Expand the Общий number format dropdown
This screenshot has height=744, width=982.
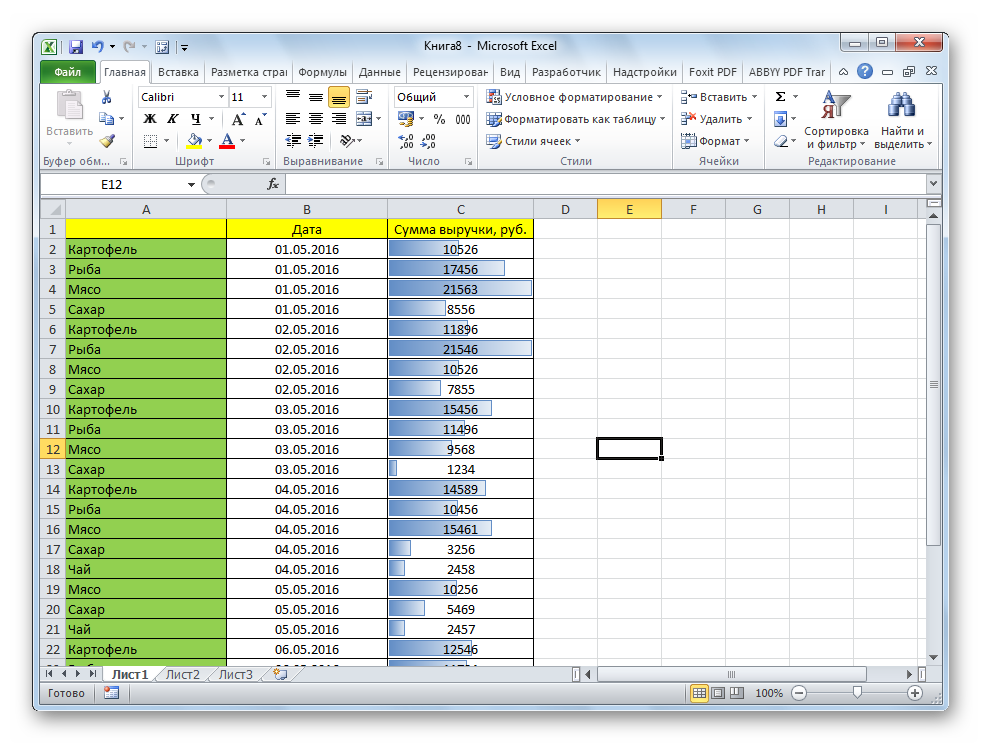point(466,97)
